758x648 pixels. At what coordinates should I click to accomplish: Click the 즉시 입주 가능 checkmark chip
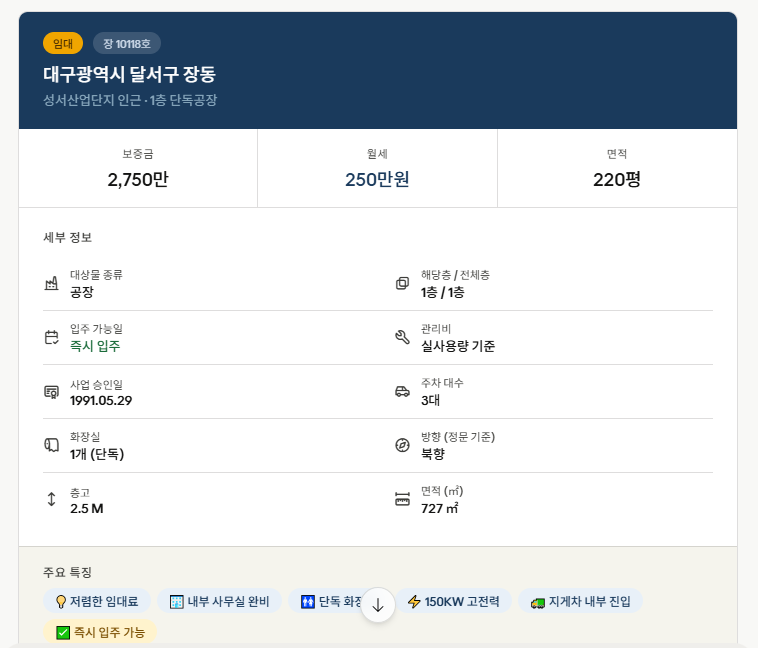(x=100, y=632)
